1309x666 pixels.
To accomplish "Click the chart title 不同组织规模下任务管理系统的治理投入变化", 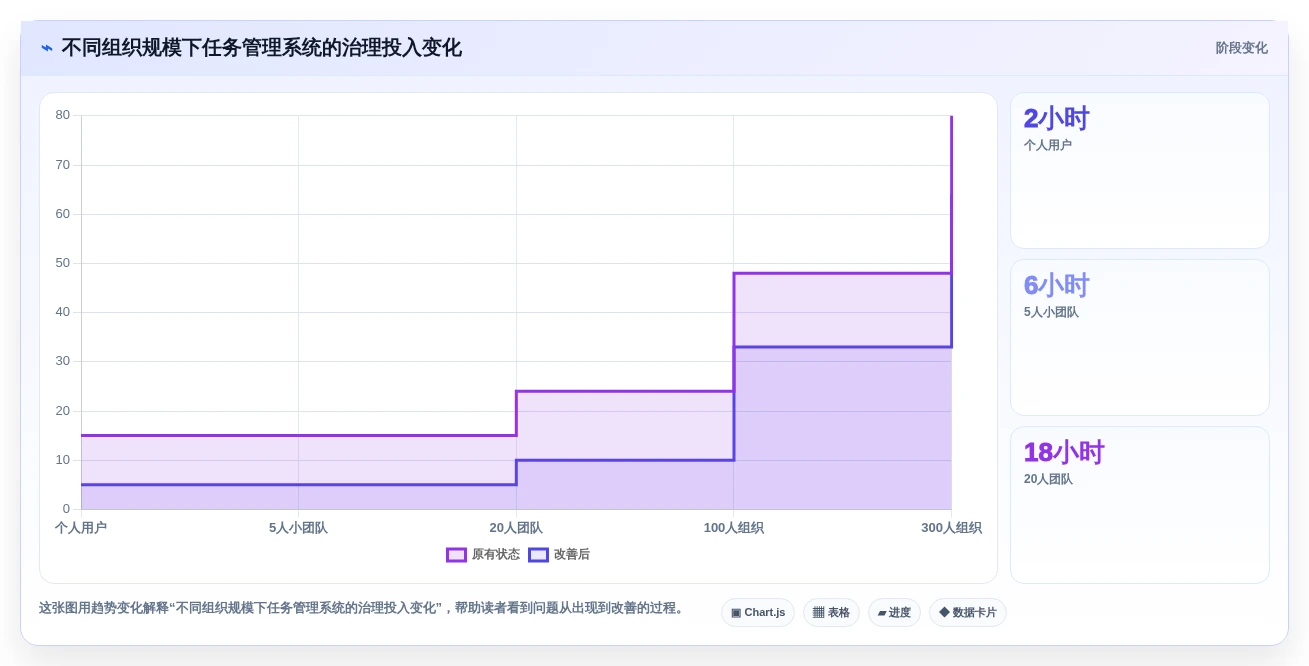I will click(261, 48).
